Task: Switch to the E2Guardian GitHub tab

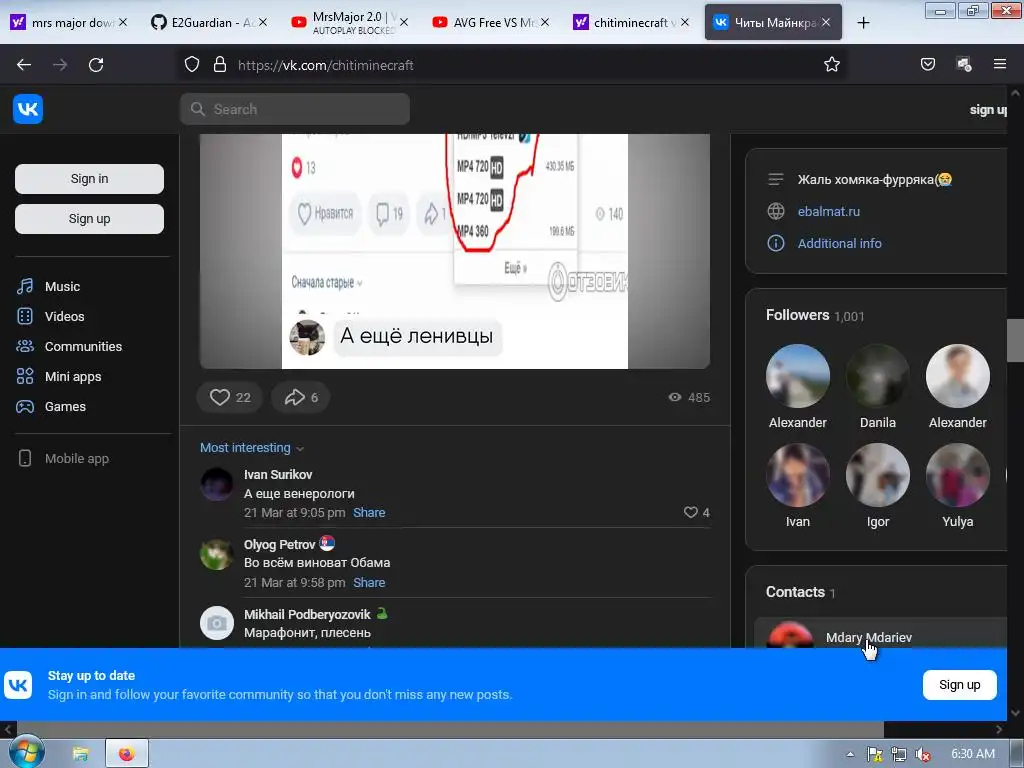Action: point(208,23)
